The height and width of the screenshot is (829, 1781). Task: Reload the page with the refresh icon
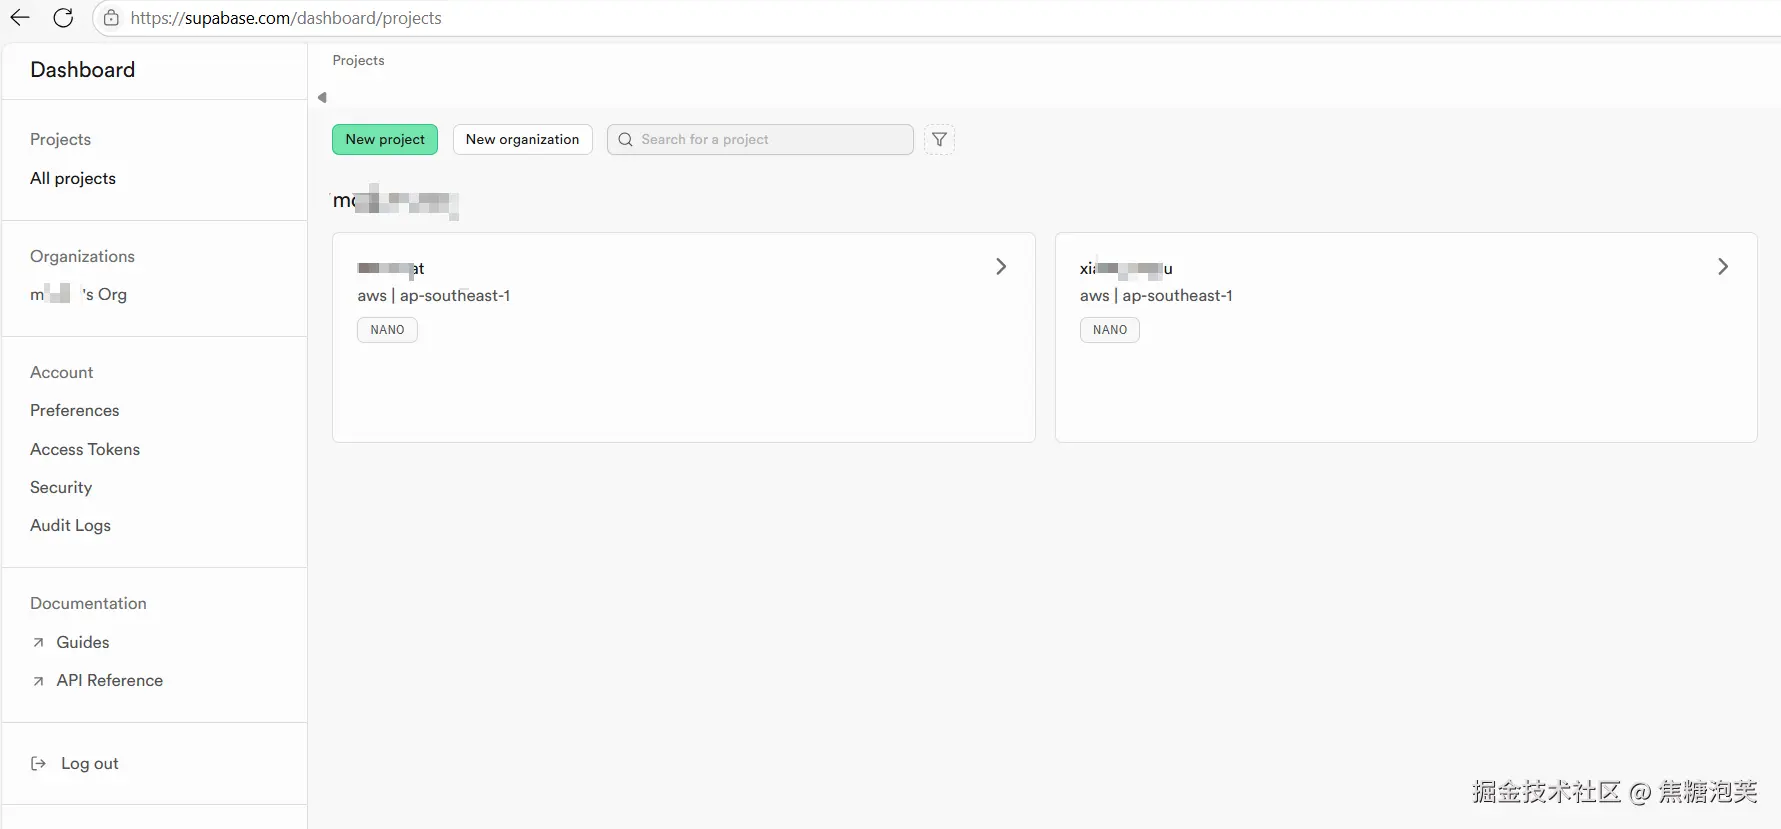(x=63, y=18)
